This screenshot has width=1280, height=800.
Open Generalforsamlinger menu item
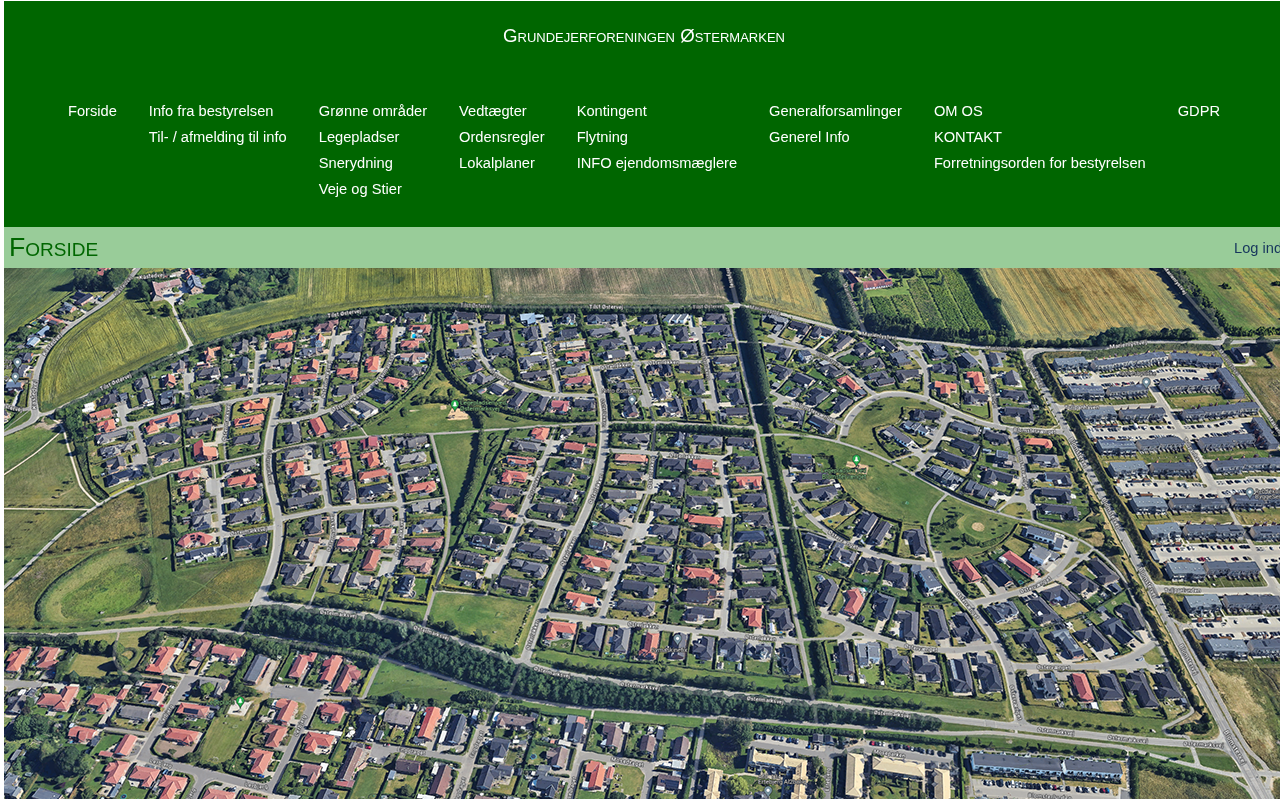tap(835, 111)
